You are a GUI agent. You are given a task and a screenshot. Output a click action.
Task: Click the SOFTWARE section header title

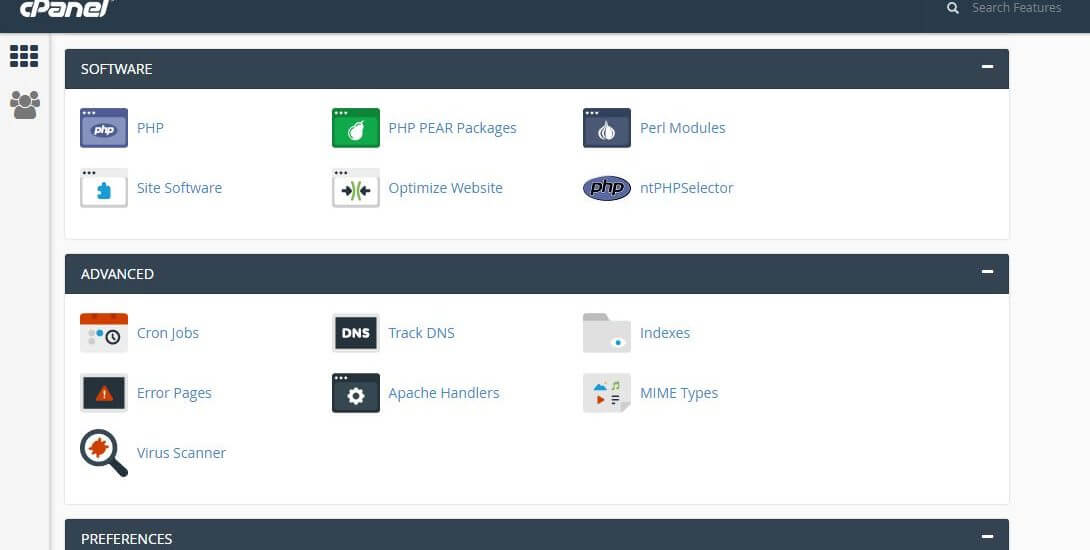click(x=116, y=69)
